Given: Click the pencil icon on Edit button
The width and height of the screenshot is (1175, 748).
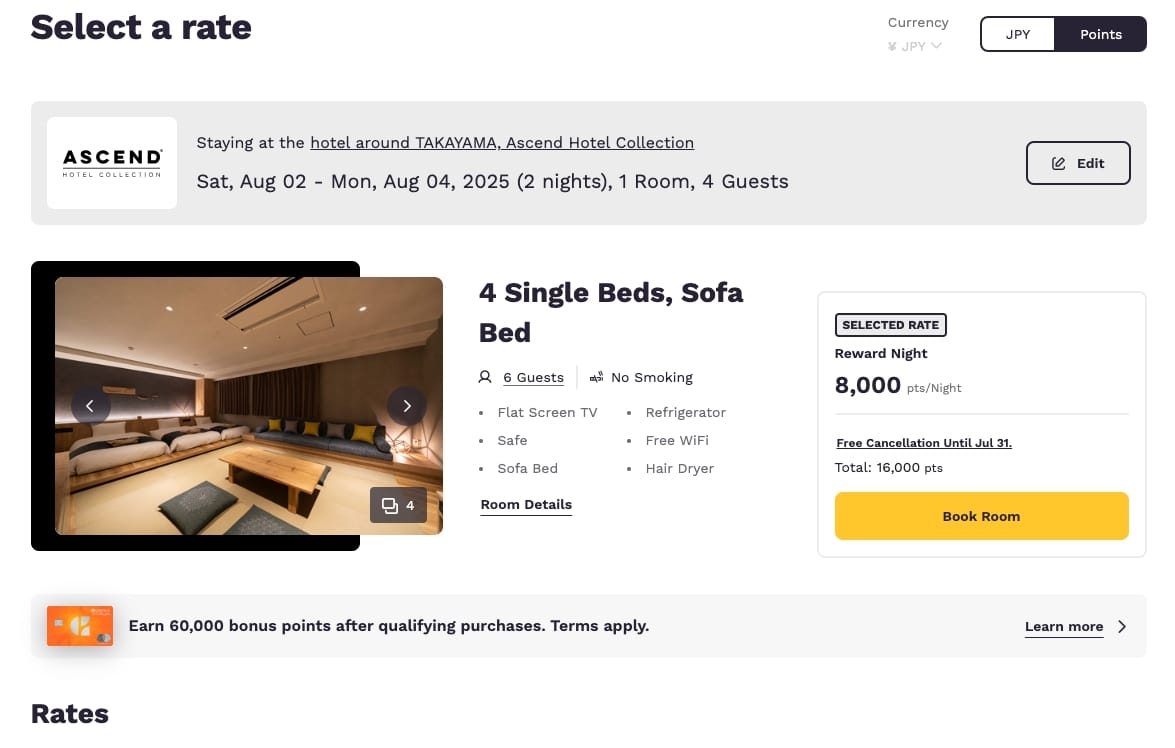Looking at the screenshot, I should pos(1059,163).
